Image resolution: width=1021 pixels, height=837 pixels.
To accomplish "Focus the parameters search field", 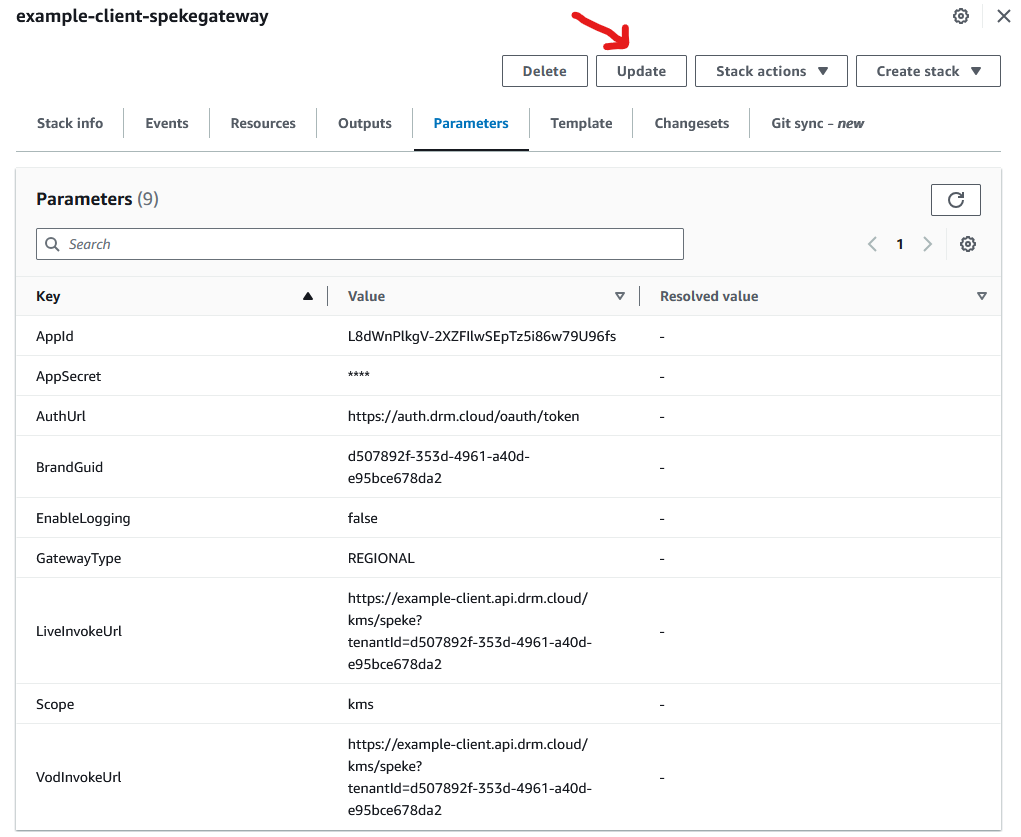I will pyautogui.click(x=360, y=244).
